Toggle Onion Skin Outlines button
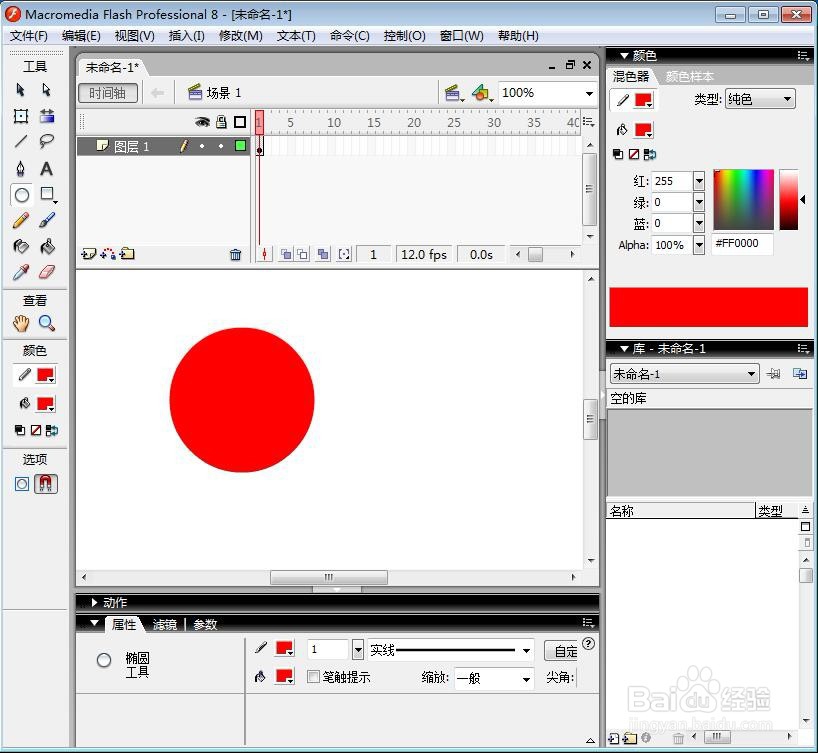This screenshot has width=818, height=753. 303,255
